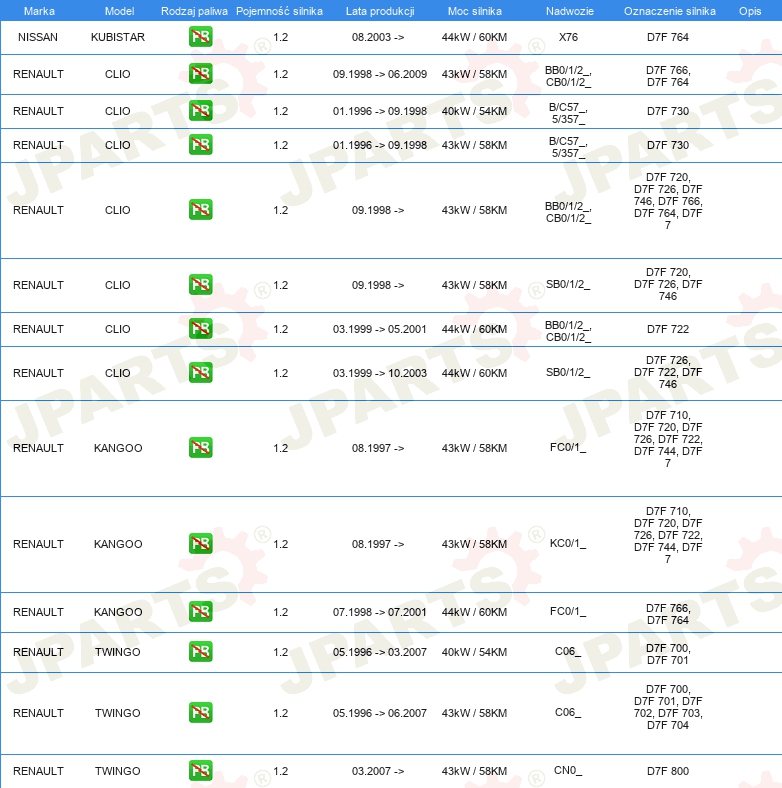782x788 pixels.
Task: Click the Moc silnika column header
Action: click(474, 11)
